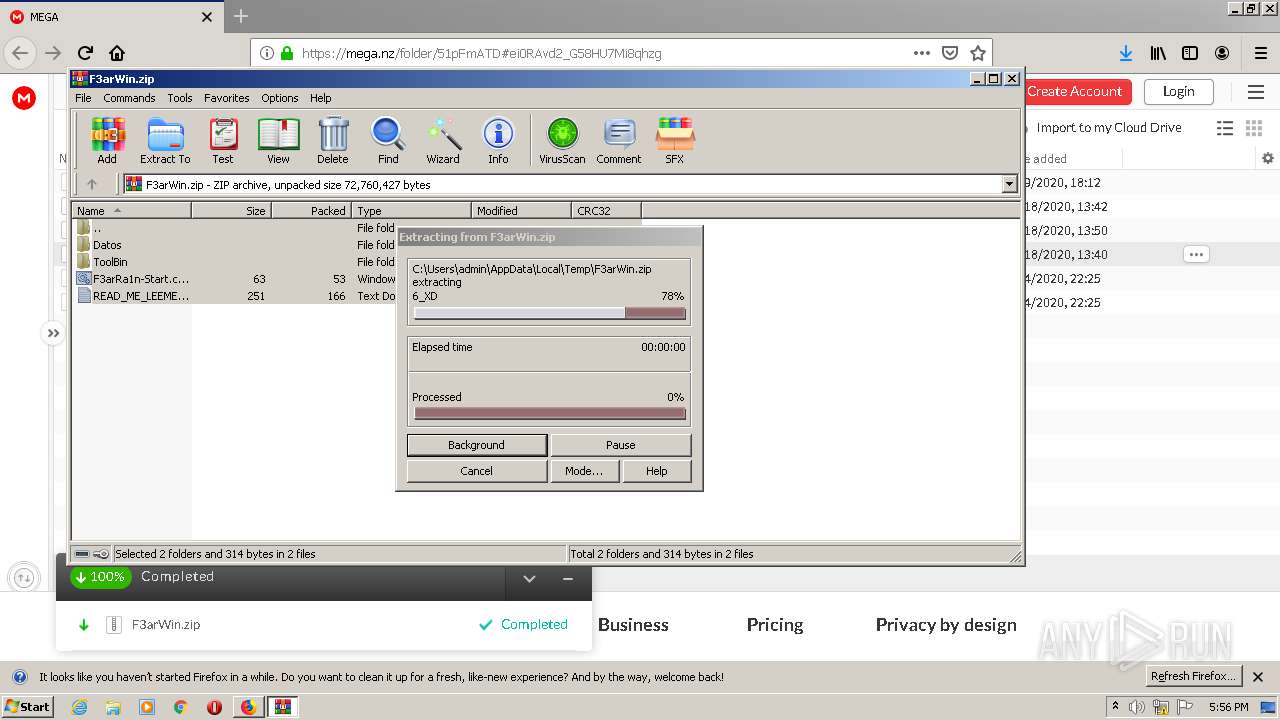The height and width of the screenshot is (720, 1280).
Task: Click the SFX toolbar icon
Action: pyautogui.click(x=675, y=140)
